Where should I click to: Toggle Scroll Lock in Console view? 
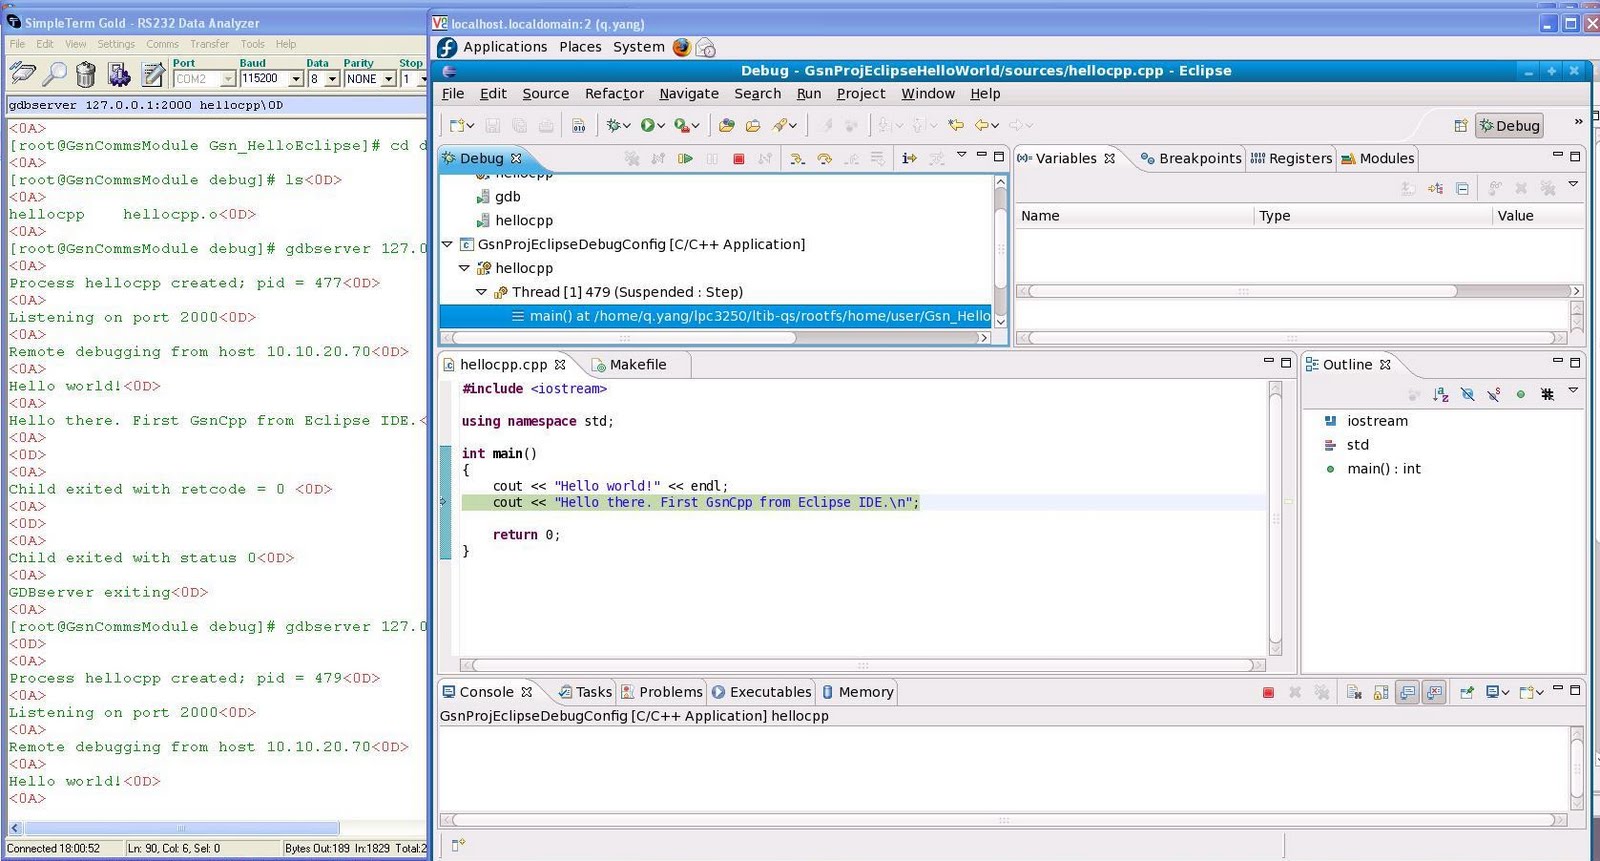pos(1381,692)
